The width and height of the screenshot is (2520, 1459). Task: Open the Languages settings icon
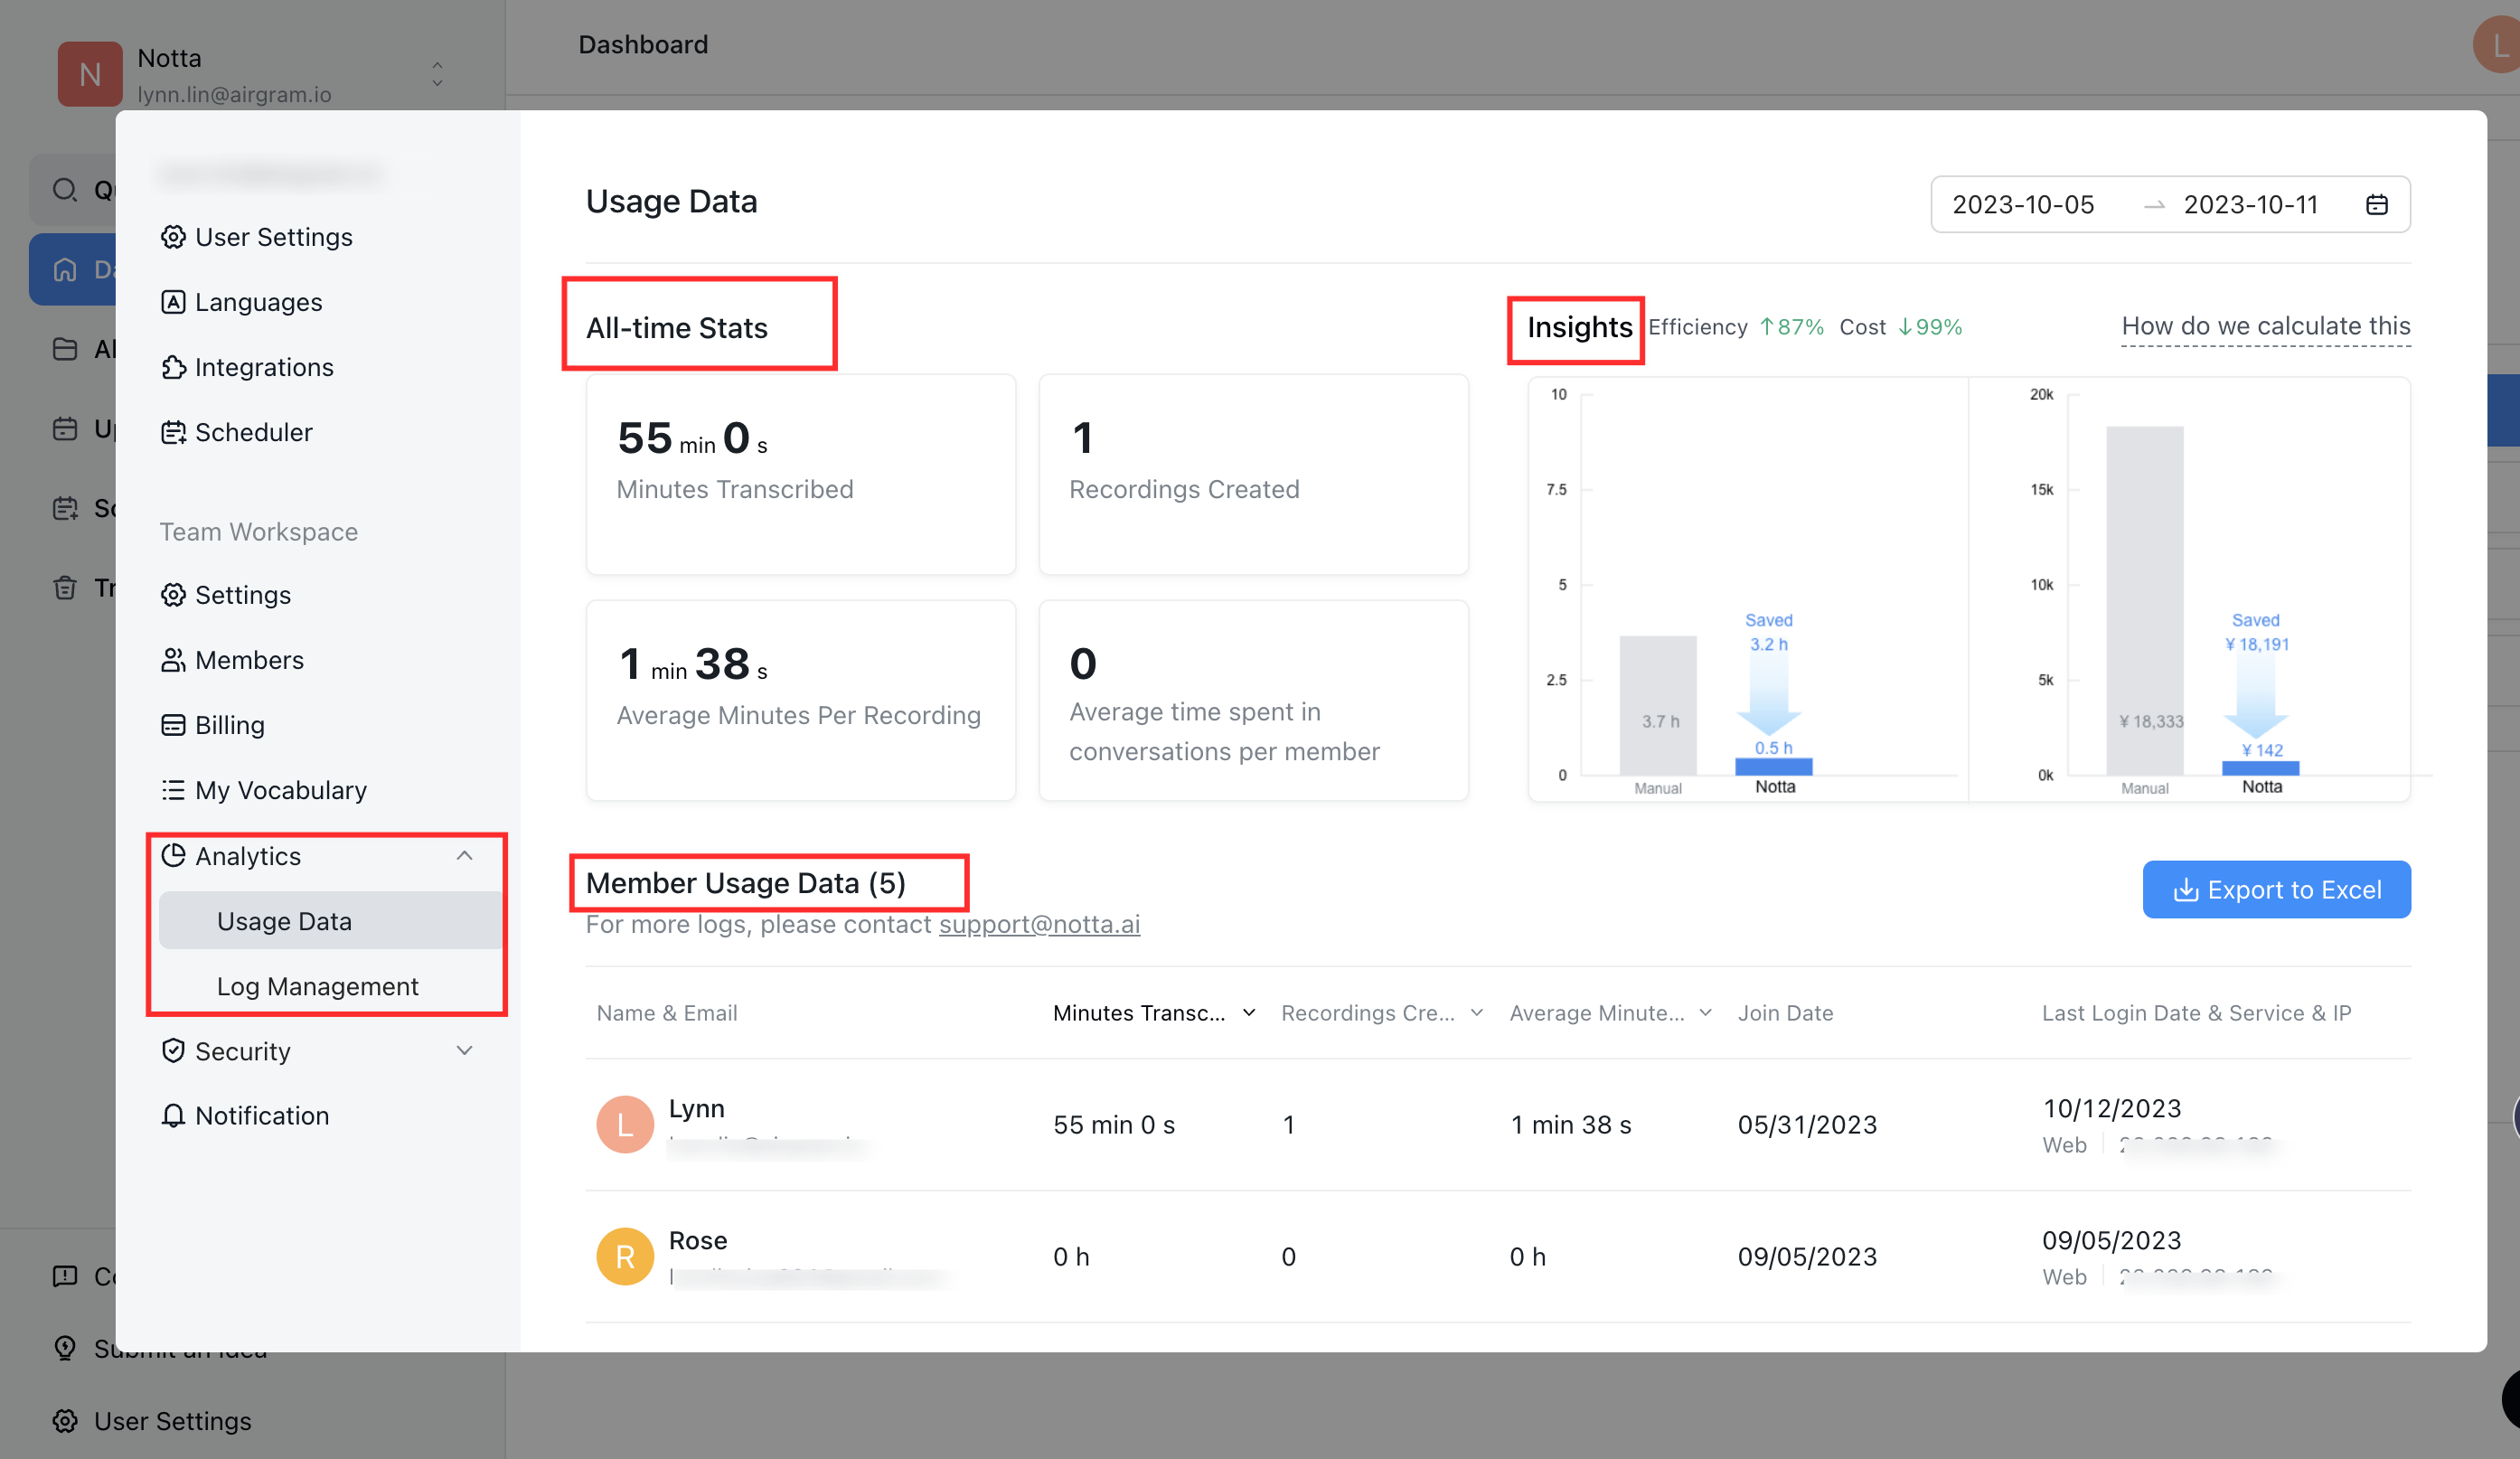[x=174, y=301]
